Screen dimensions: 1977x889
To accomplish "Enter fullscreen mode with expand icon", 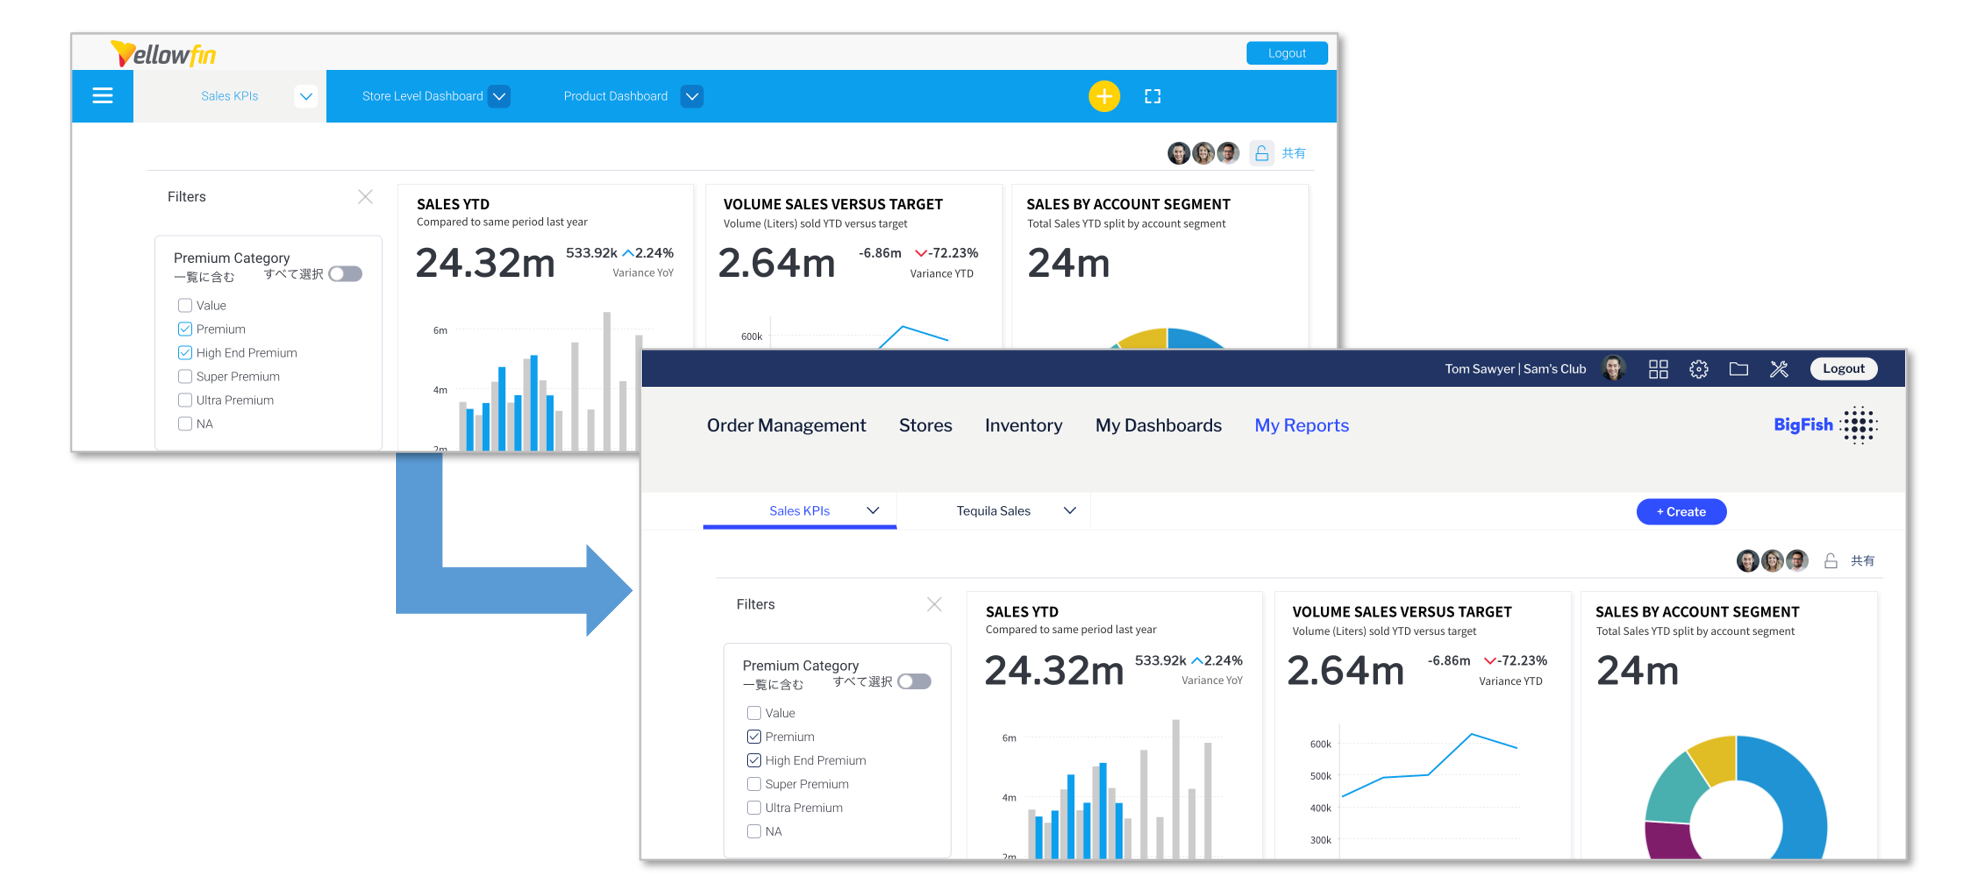I will (1152, 96).
